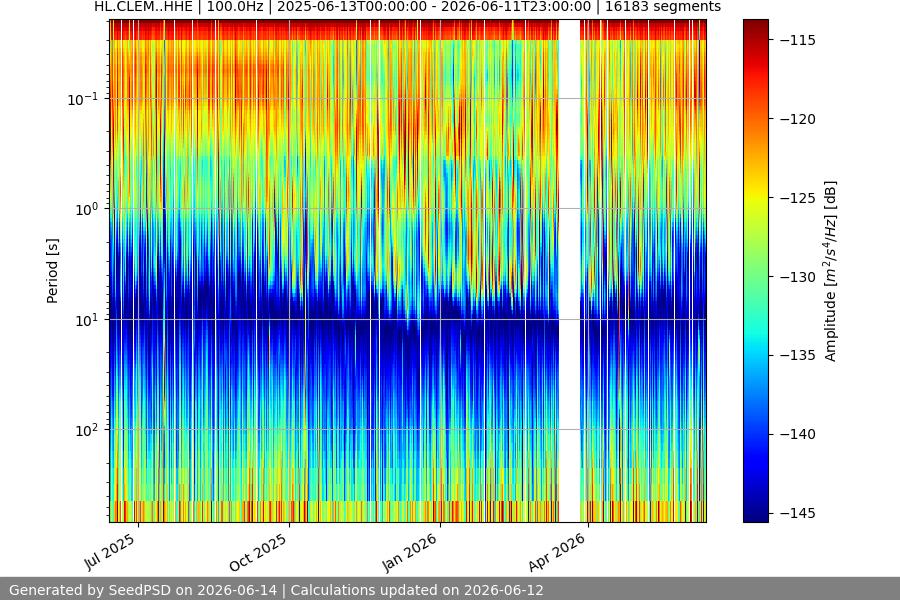Click the plot title starting with HL.CLEM..HHE

tap(408, 7)
